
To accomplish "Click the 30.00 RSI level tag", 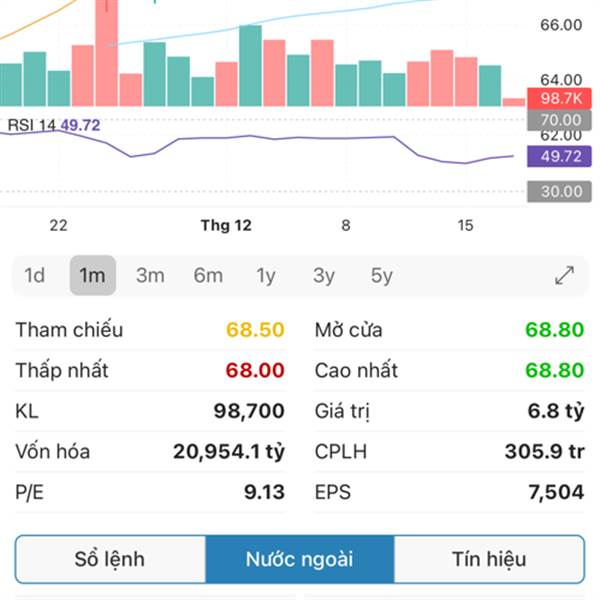I will 559,191.
